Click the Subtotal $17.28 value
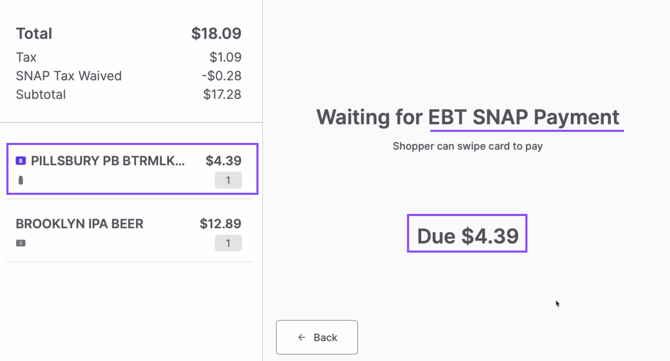This screenshot has height=361, width=670. [x=222, y=94]
